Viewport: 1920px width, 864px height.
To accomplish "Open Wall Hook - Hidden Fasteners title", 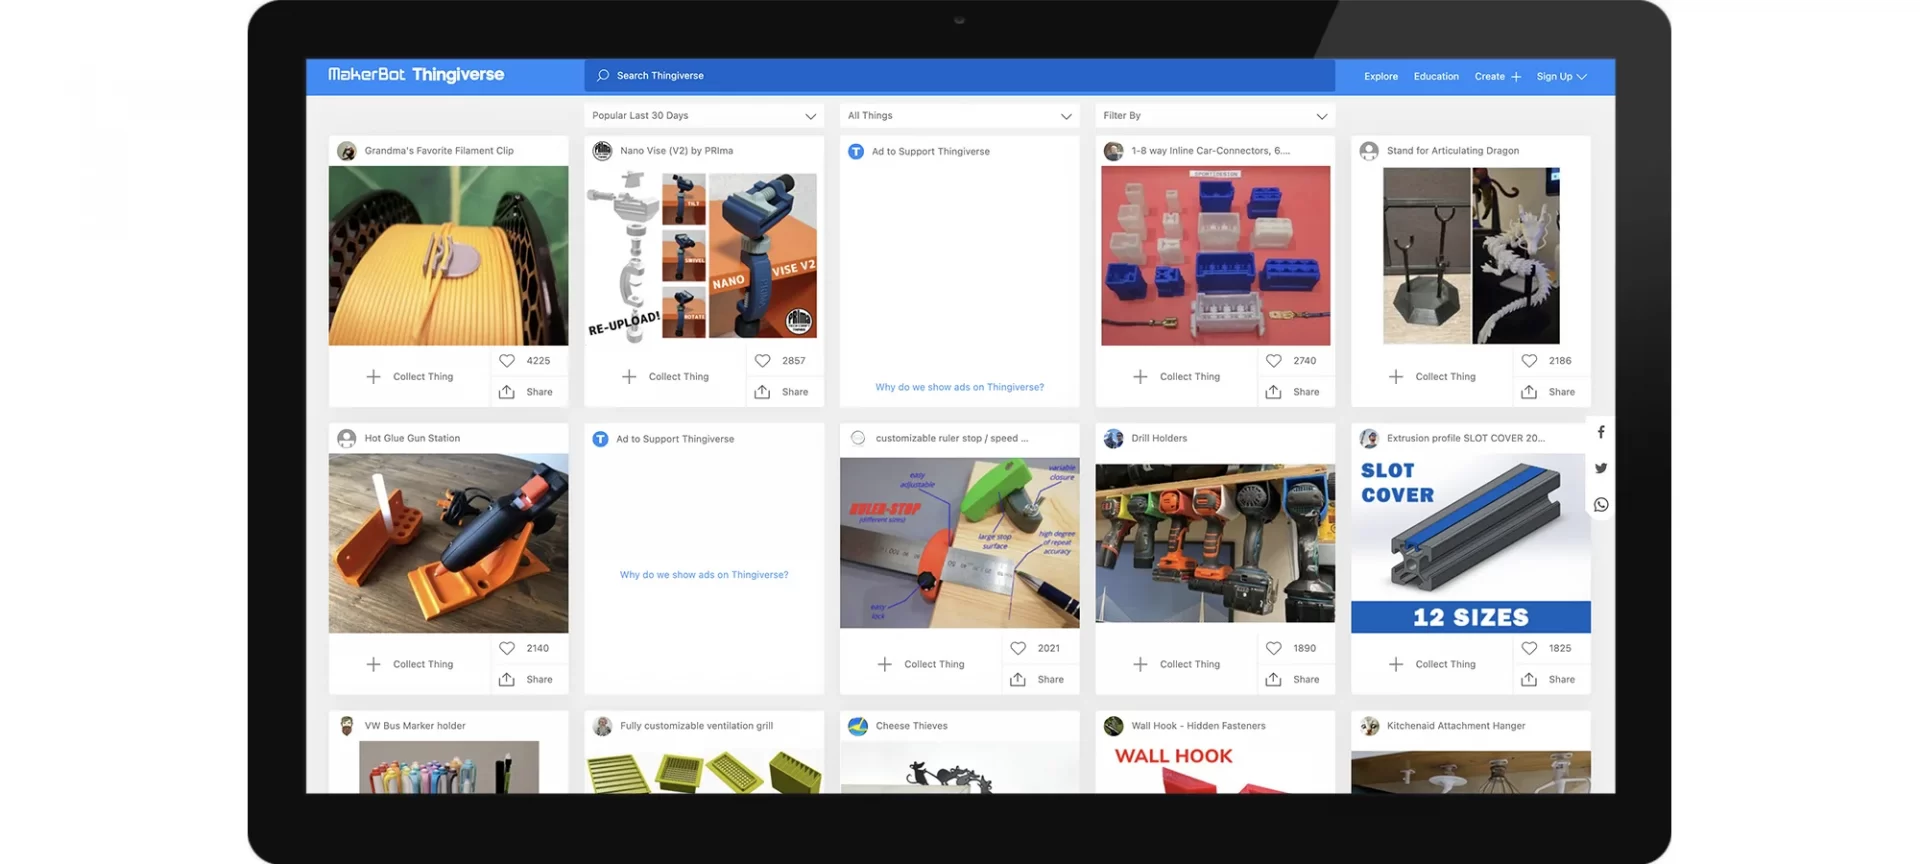I will tap(1198, 727).
